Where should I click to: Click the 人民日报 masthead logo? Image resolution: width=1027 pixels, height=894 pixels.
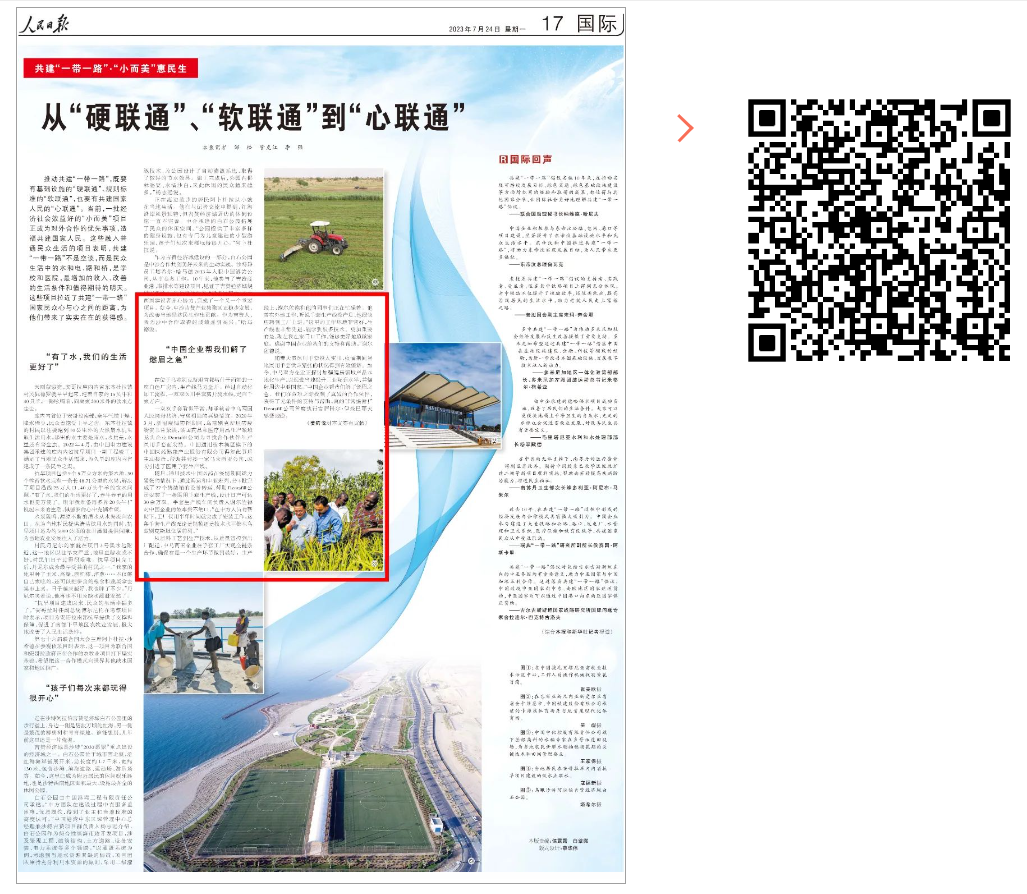pyautogui.click(x=44, y=24)
